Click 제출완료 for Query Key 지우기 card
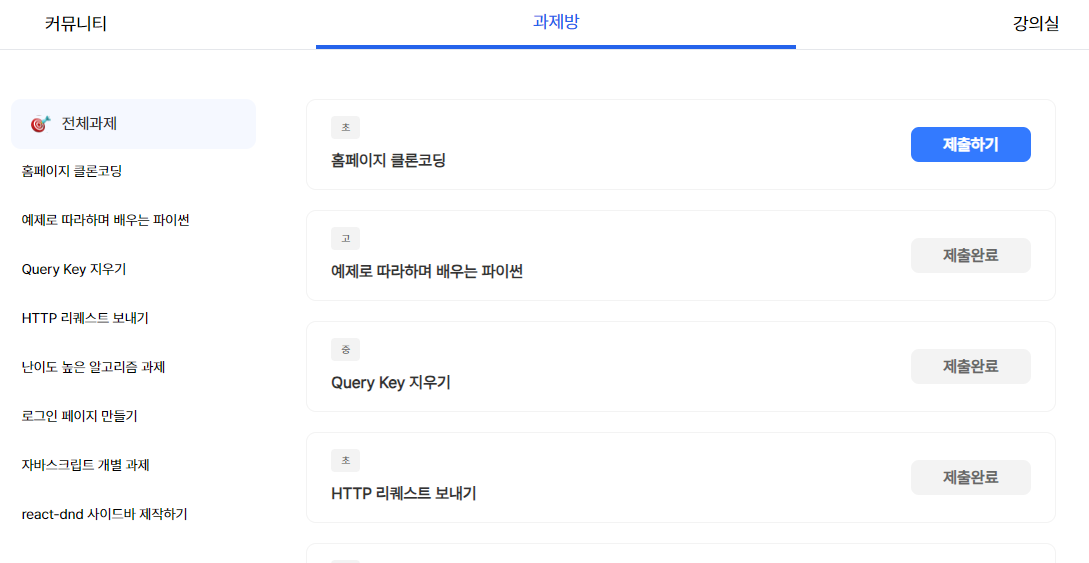This screenshot has height=563, width=1089. (x=971, y=367)
